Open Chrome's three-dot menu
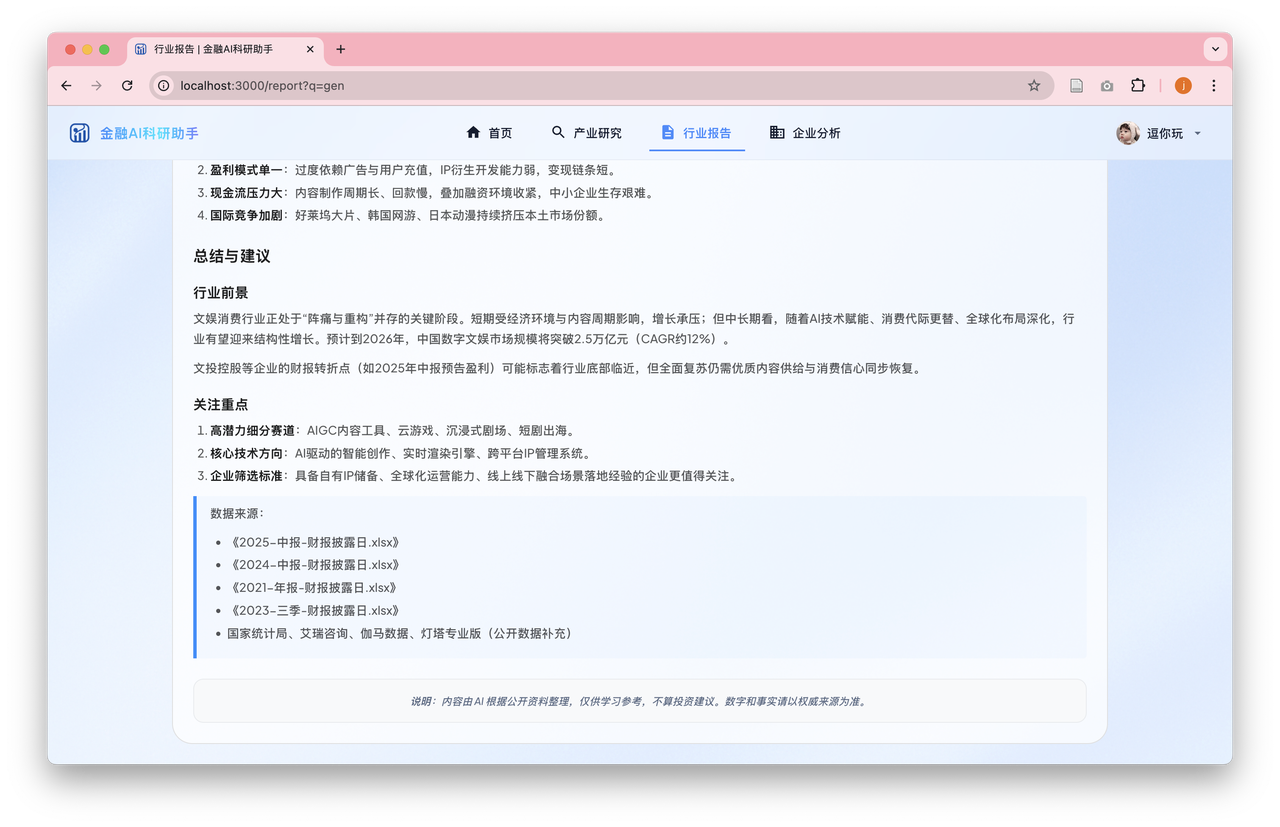Screen dimensions: 1280x827 pos(1214,86)
